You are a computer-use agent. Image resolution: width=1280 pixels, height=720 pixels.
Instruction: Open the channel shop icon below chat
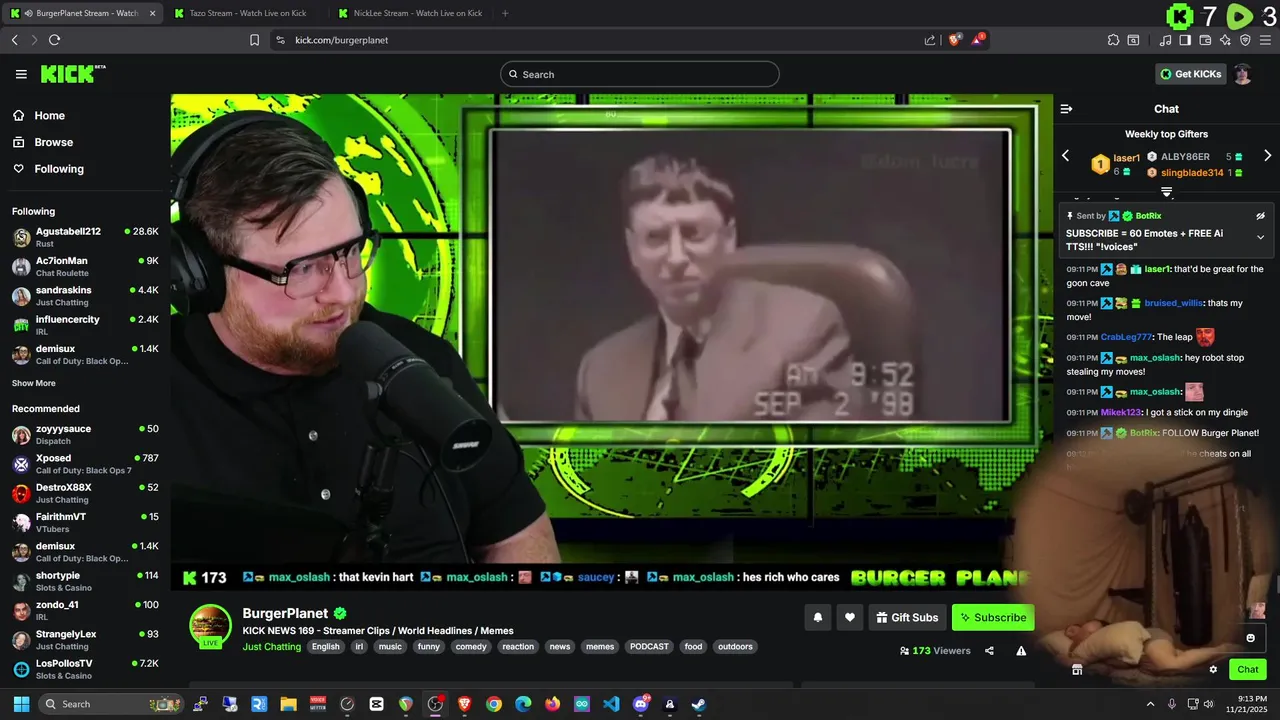tap(1077, 670)
